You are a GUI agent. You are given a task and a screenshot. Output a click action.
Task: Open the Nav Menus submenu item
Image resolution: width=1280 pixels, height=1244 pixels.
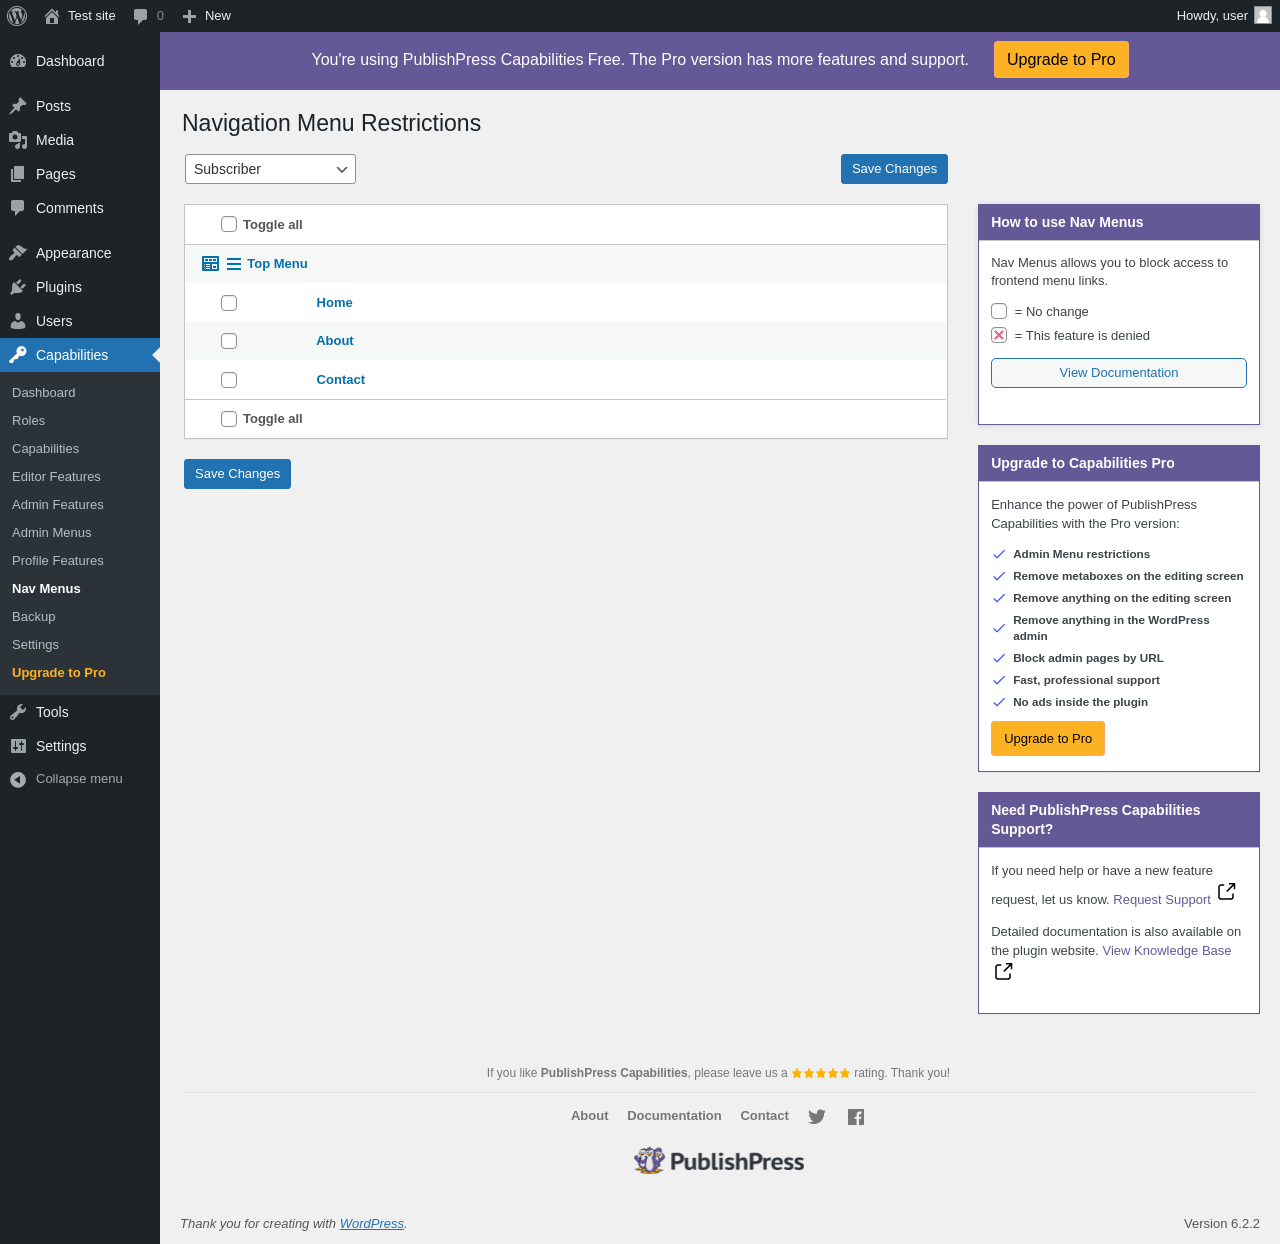click(x=46, y=589)
